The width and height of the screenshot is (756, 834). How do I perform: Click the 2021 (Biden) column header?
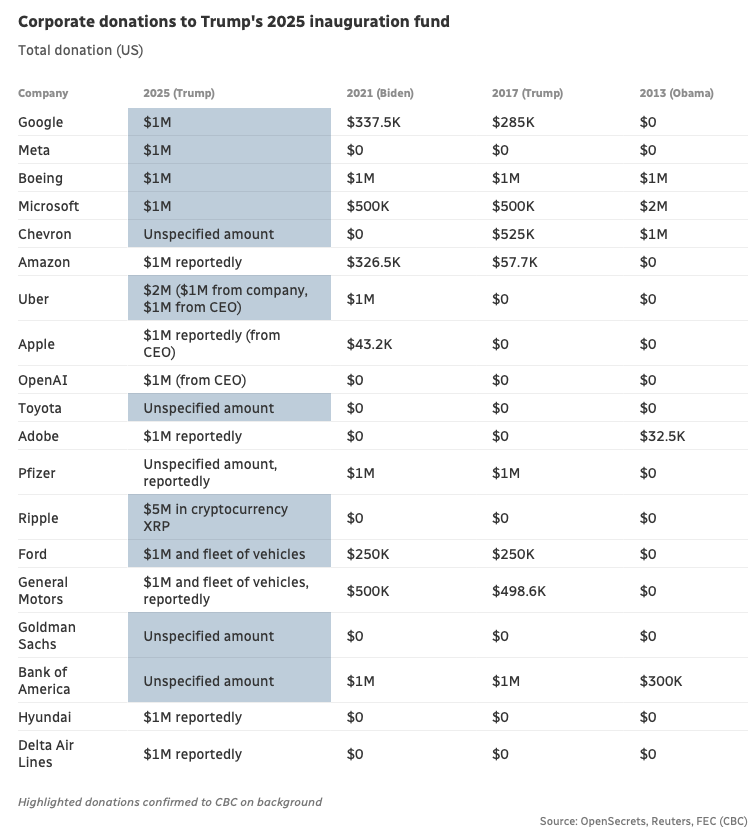379,93
